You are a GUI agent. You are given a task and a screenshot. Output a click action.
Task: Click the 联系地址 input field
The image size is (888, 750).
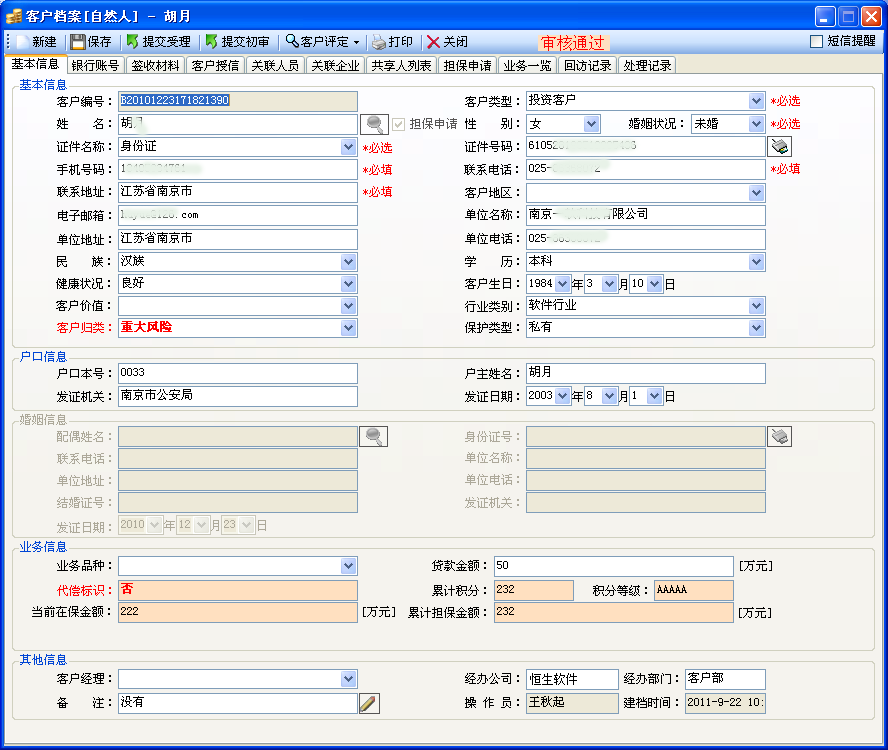coord(238,192)
